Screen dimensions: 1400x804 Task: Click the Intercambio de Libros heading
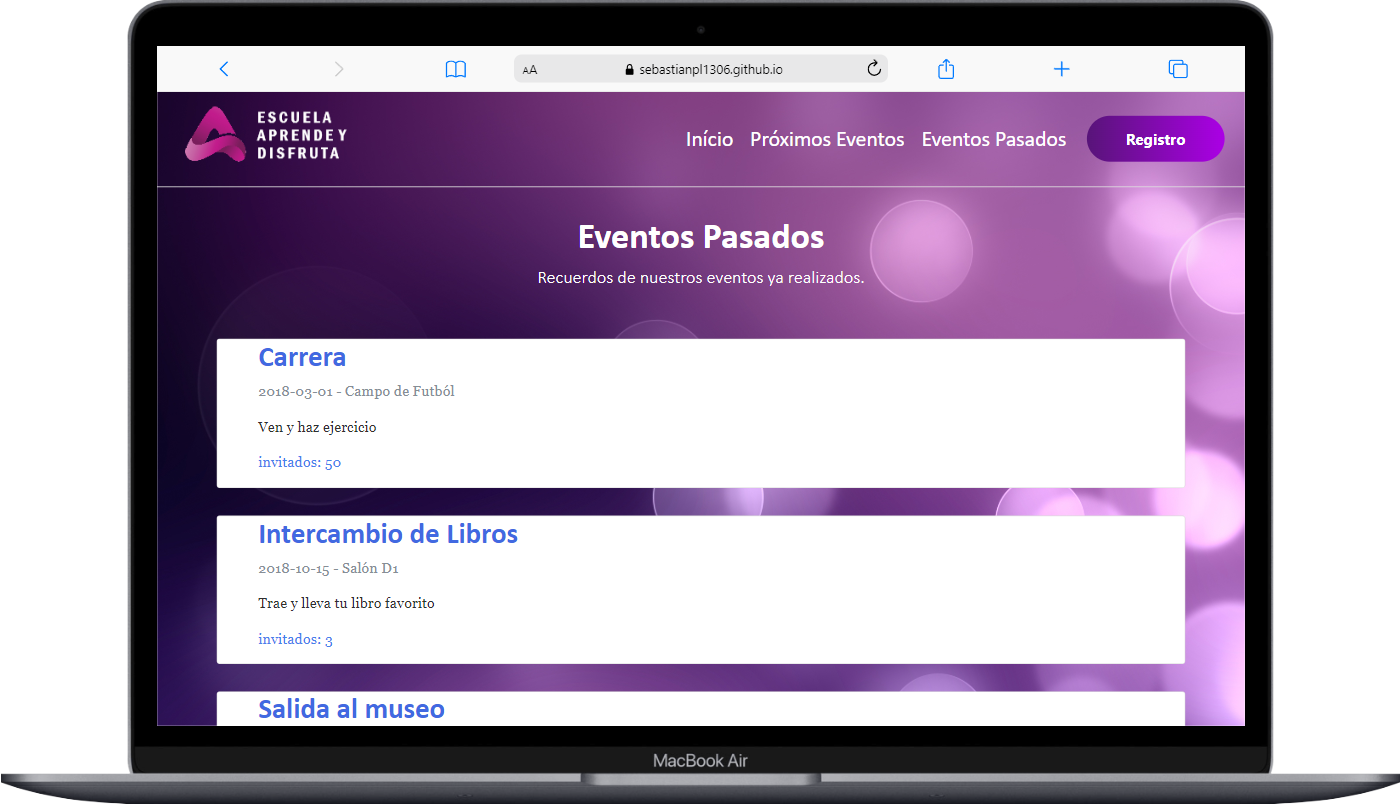click(388, 534)
